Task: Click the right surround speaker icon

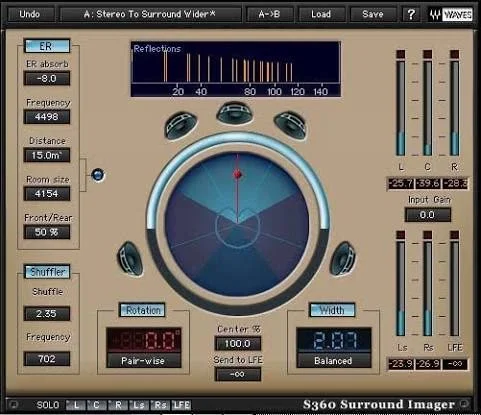Action: (x=343, y=259)
